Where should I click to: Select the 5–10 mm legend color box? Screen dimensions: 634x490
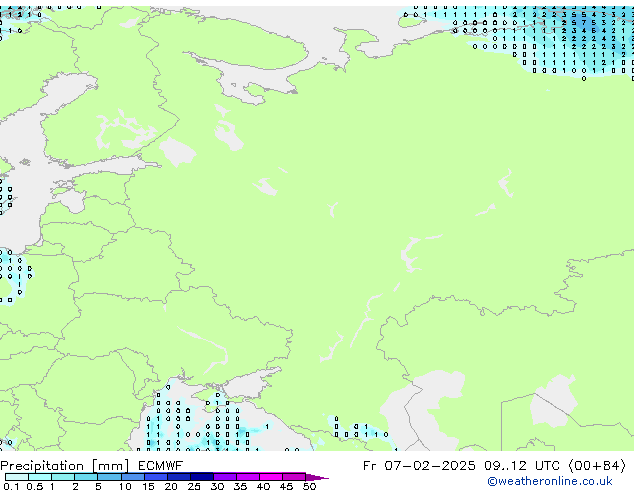click(x=109, y=477)
